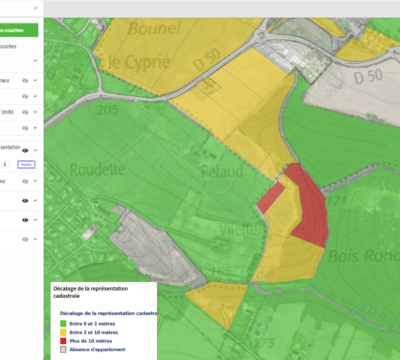Screen dimensions: 400x360
Task: Expand the 'Unifié' layer chevron
Action: pyautogui.click(x=35, y=112)
